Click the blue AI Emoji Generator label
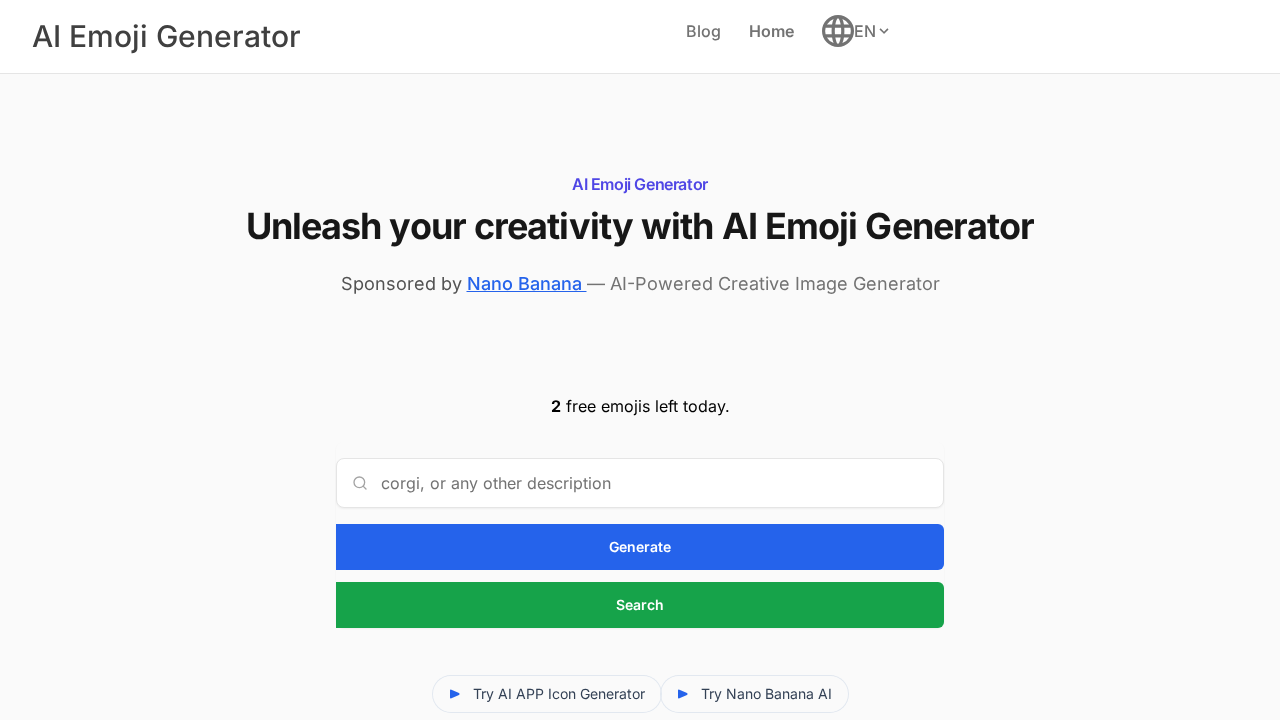The height and width of the screenshot is (720, 1280). pos(639,184)
